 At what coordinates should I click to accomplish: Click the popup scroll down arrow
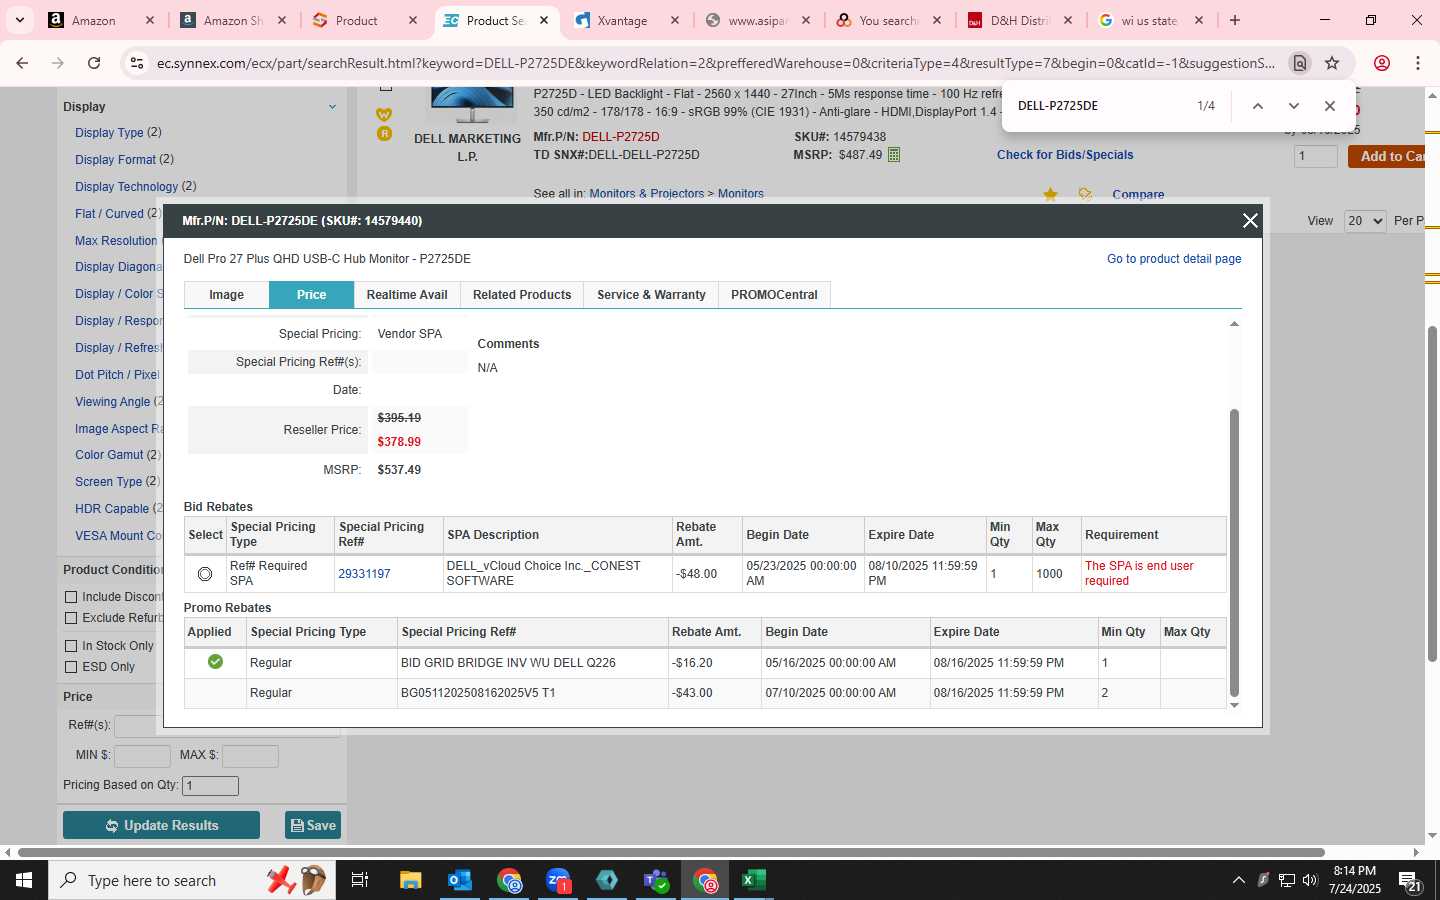click(x=1234, y=705)
